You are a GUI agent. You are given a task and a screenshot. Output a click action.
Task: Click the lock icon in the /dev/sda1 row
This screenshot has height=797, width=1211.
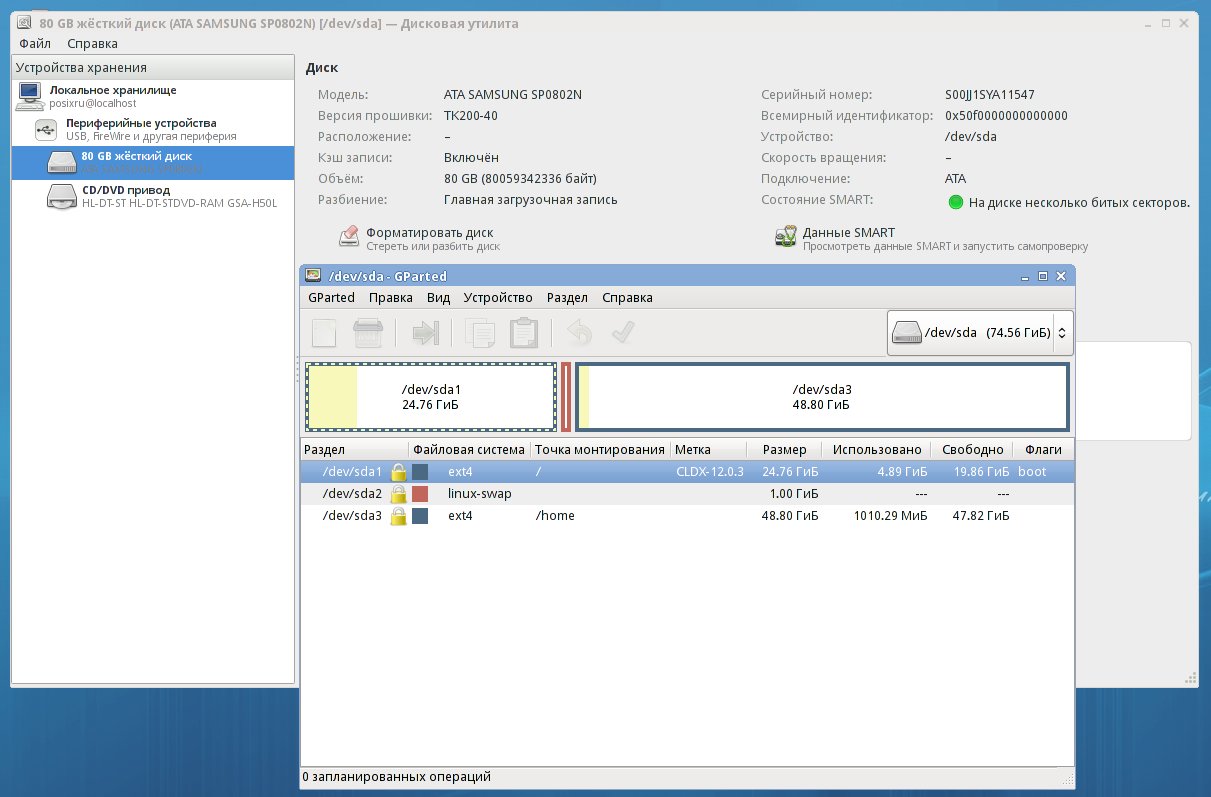[398, 472]
